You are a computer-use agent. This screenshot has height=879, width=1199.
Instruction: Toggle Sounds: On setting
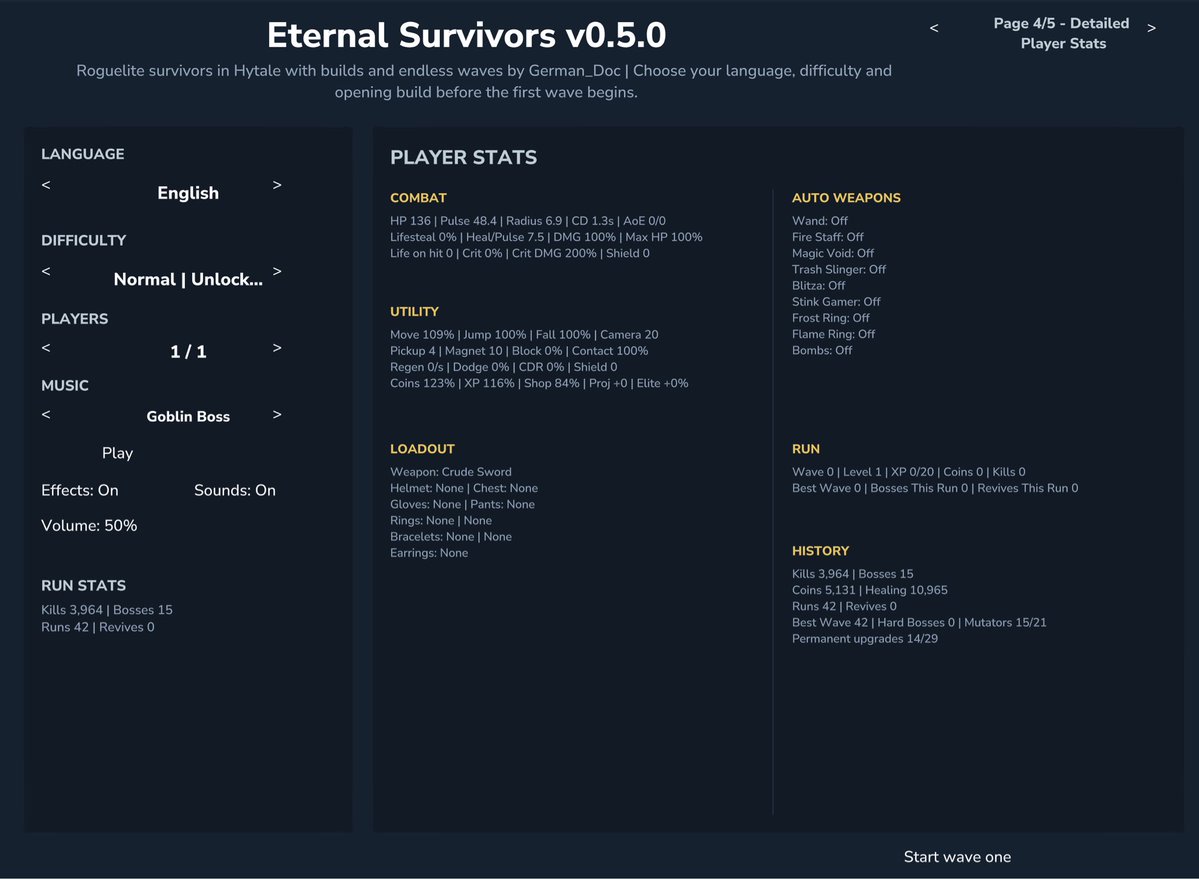(x=235, y=490)
